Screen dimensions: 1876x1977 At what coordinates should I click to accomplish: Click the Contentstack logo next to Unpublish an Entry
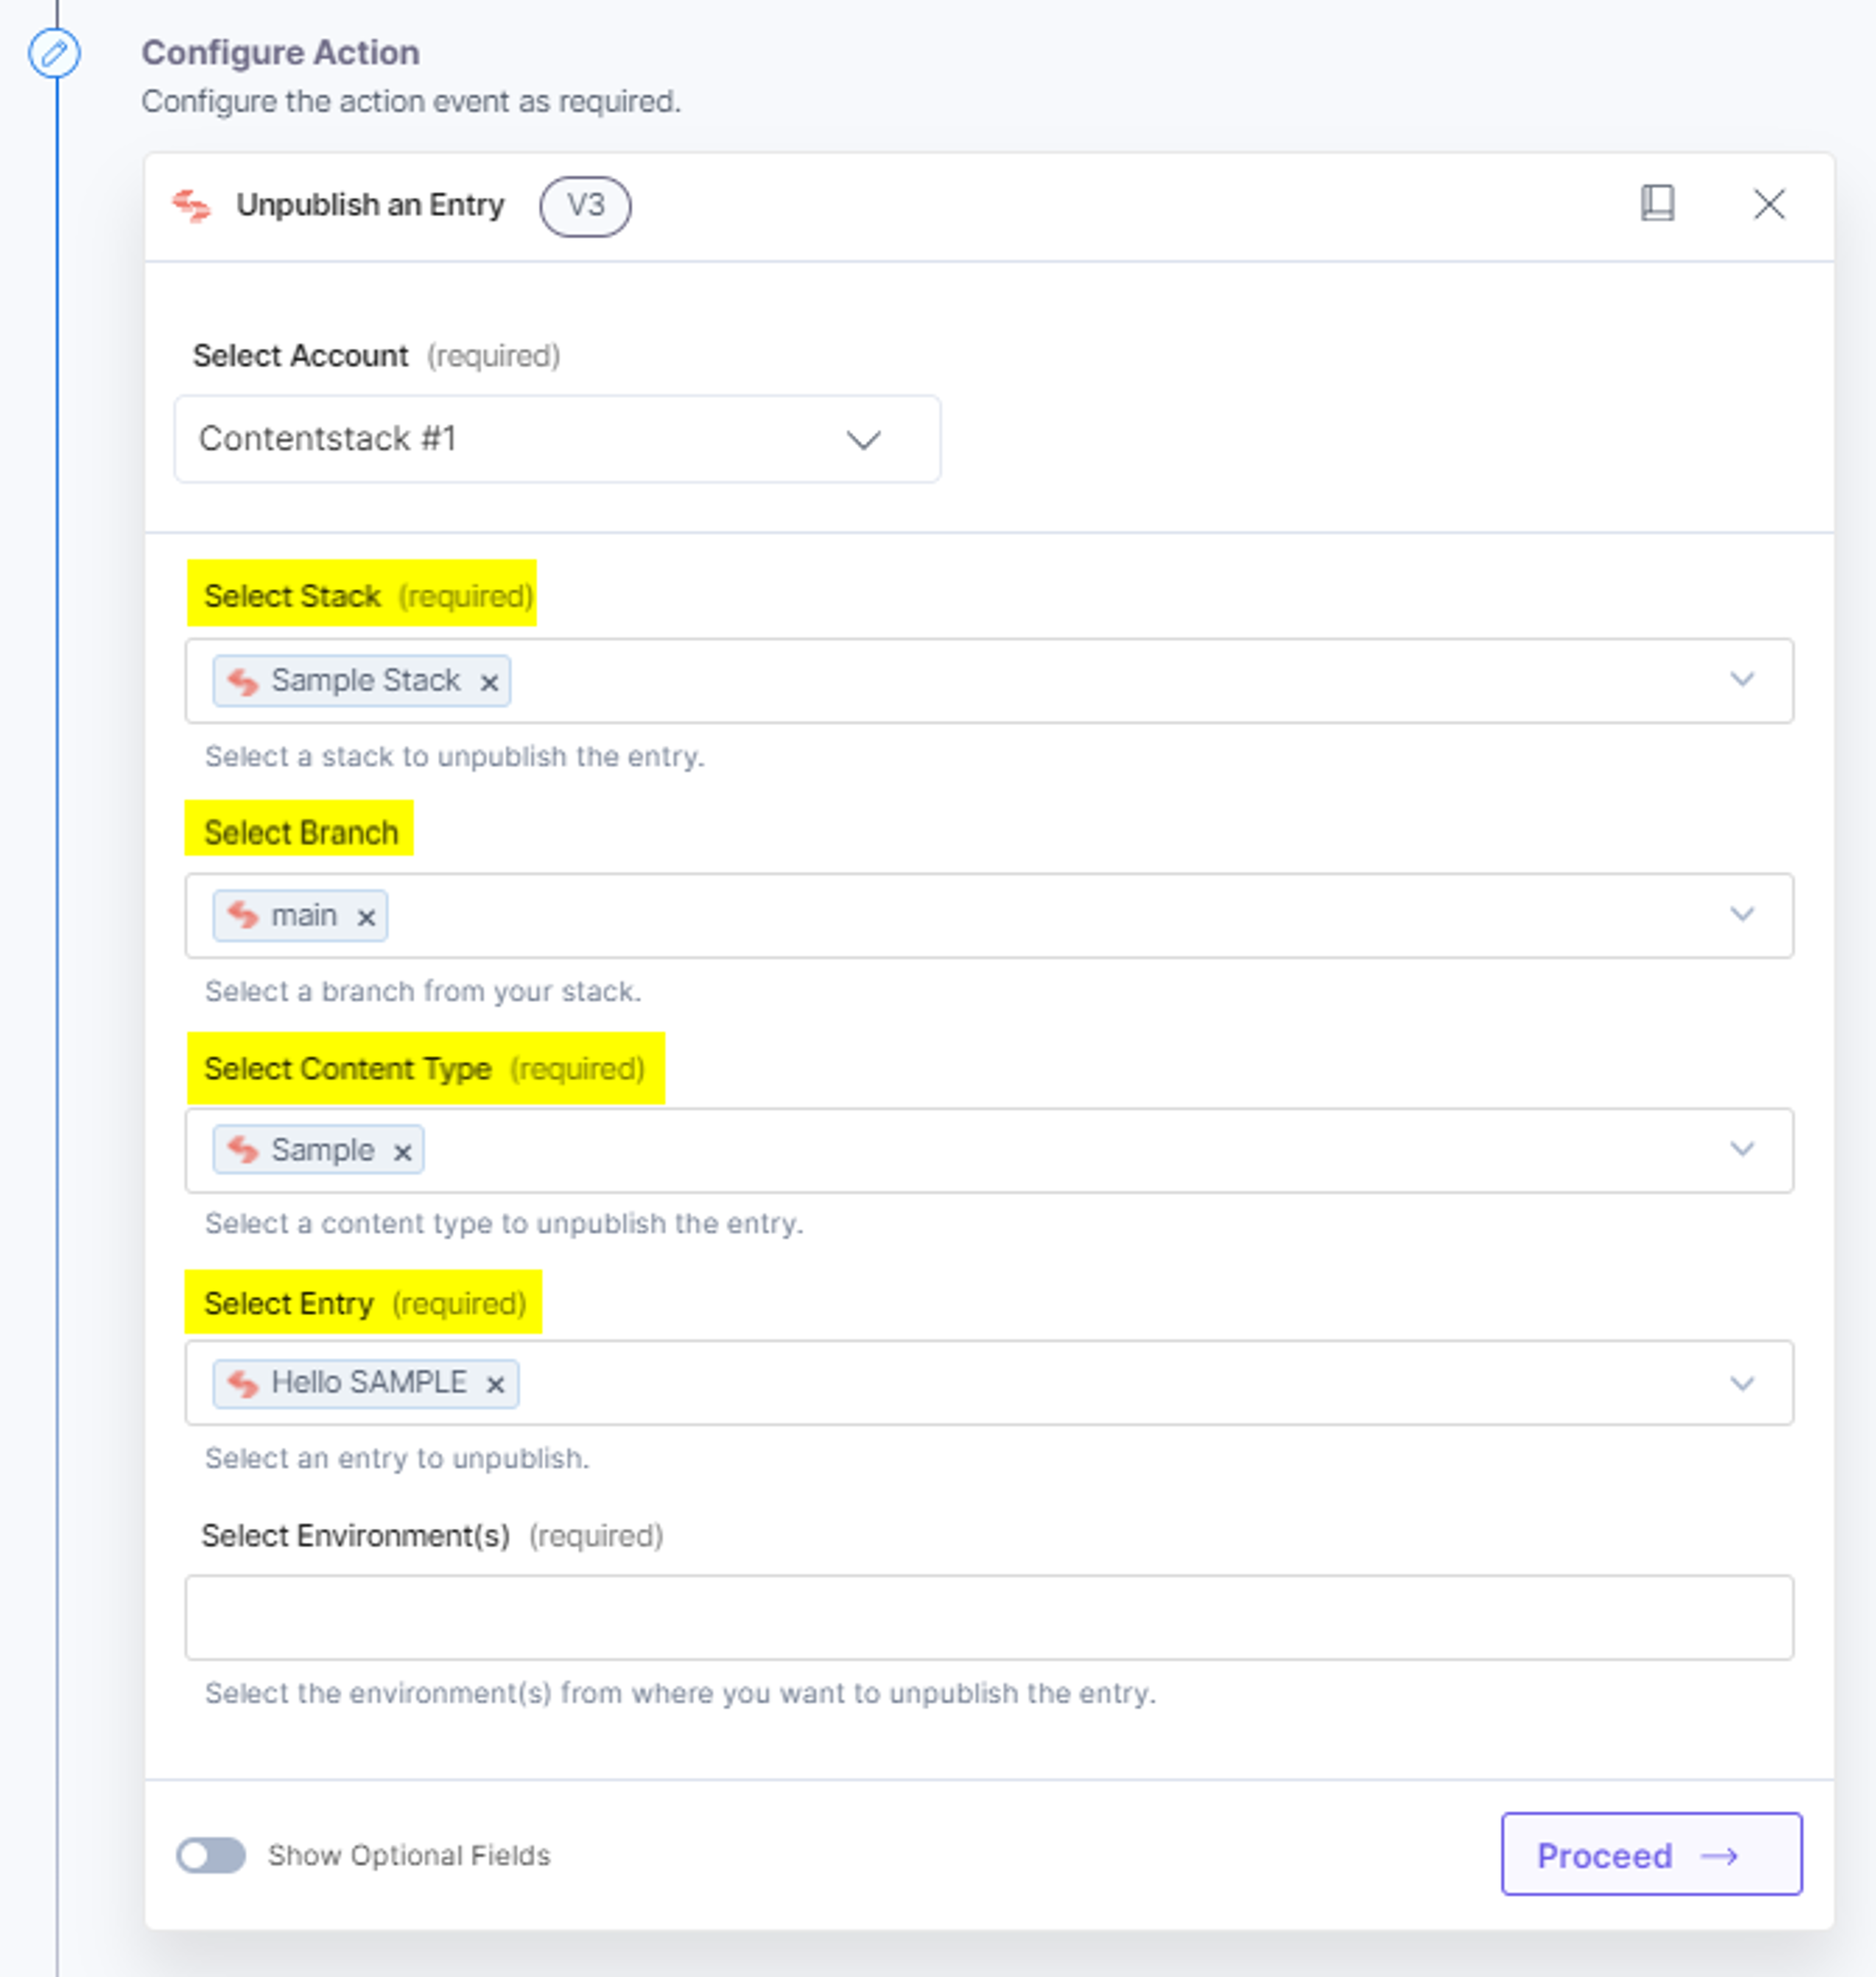(191, 205)
